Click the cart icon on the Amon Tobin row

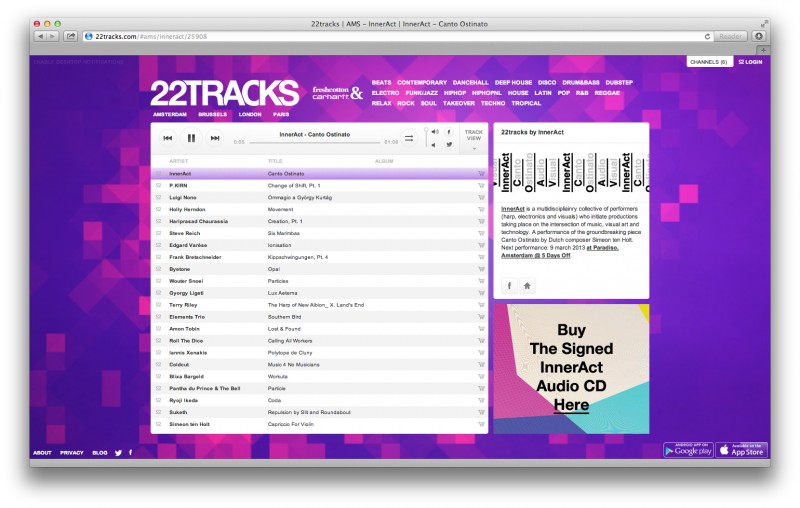coord(481,329)
